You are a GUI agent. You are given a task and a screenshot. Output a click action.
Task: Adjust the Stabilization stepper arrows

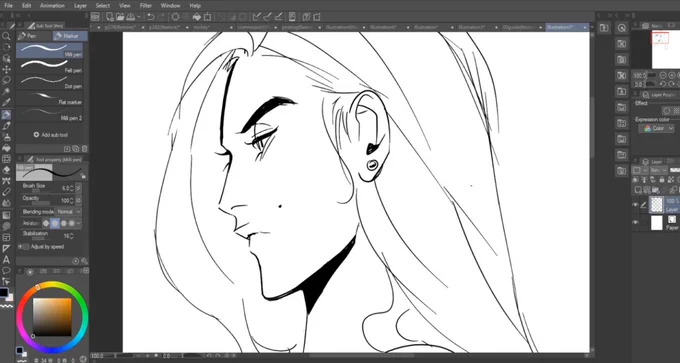click(72, 236)
